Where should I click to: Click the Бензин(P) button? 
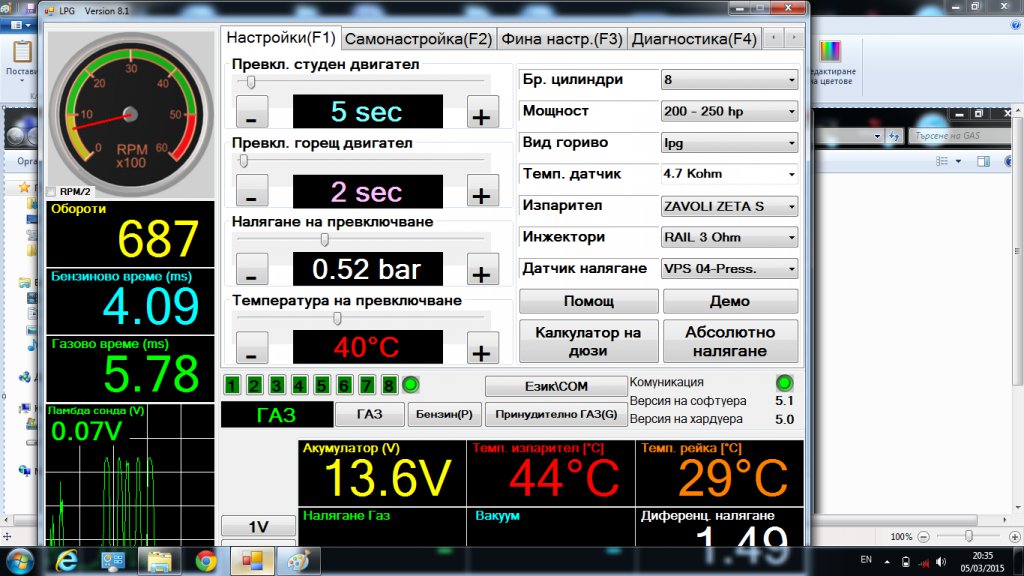(444, 414)
